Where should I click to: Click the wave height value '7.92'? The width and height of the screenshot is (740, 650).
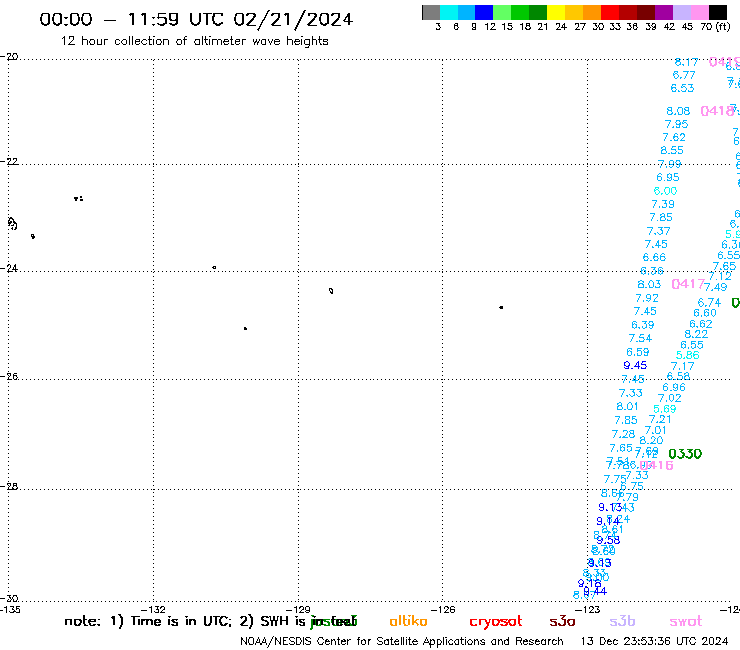(x=647, y=298)
